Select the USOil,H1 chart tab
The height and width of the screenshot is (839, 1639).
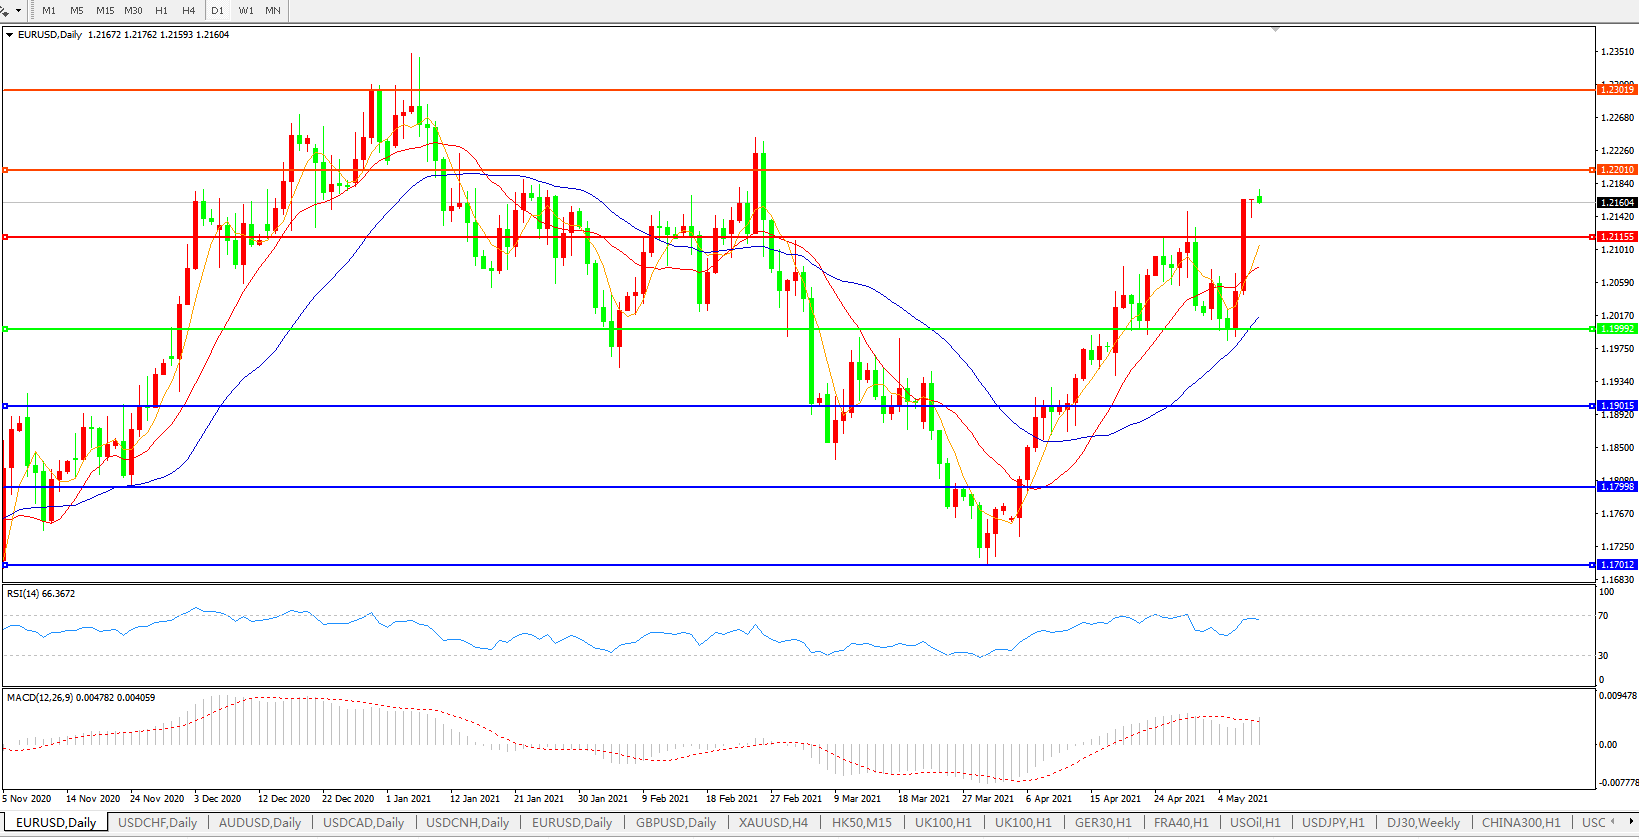(x=1255, y=823)
